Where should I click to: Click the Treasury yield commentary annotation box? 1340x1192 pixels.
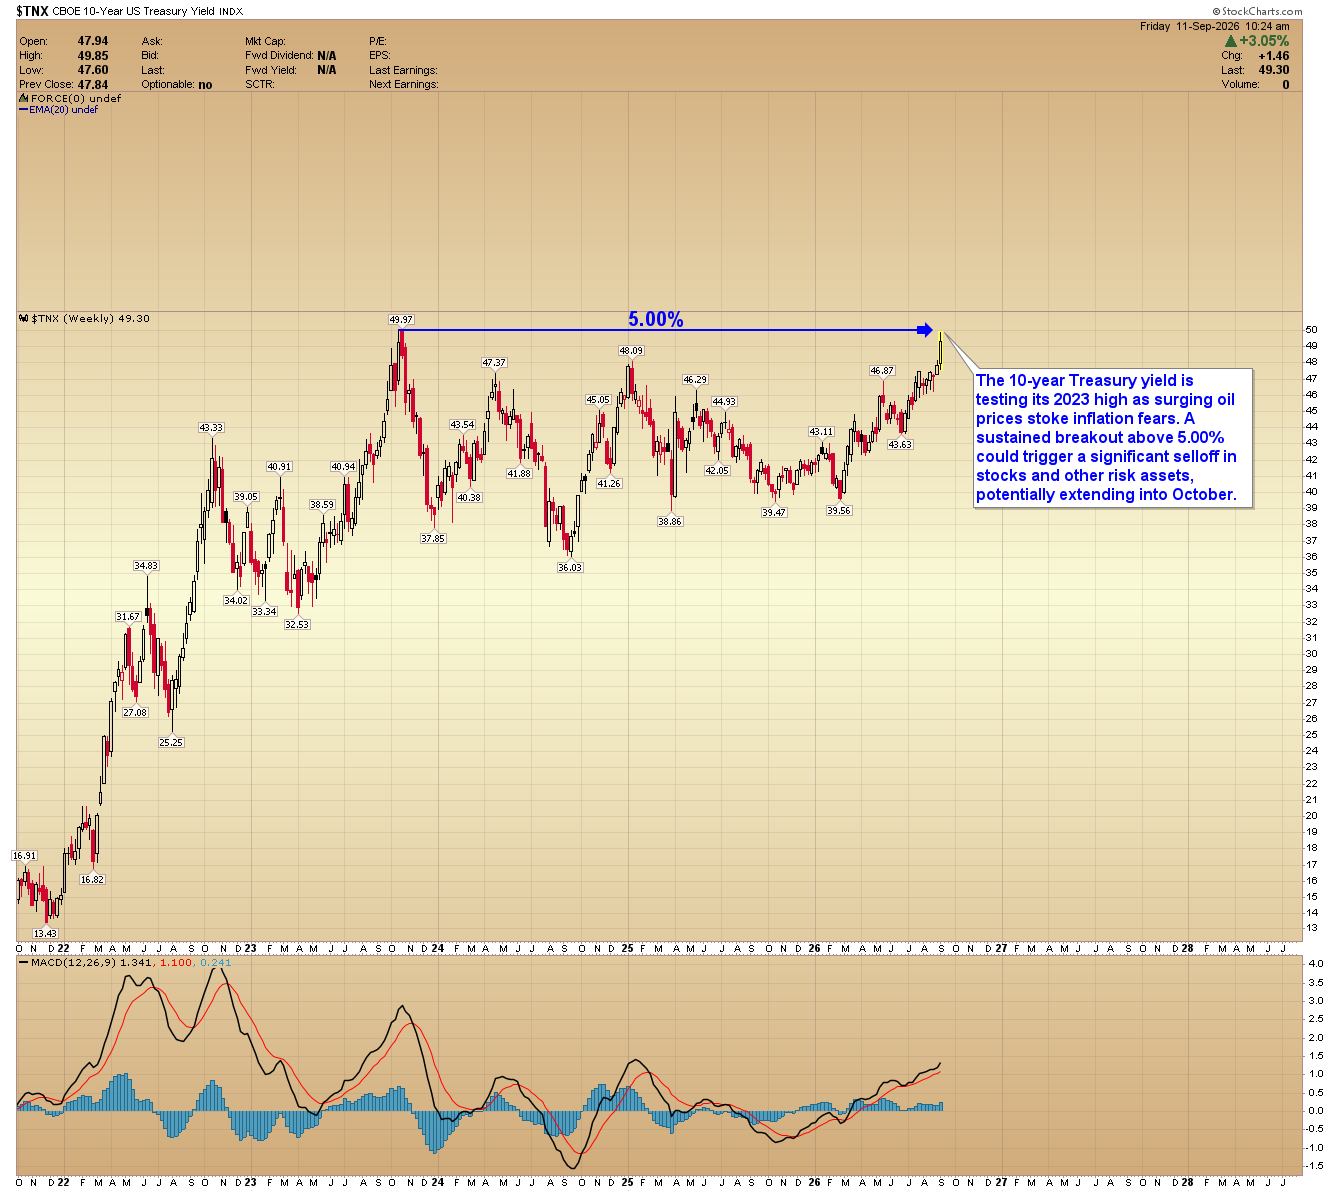point(1112,438)
